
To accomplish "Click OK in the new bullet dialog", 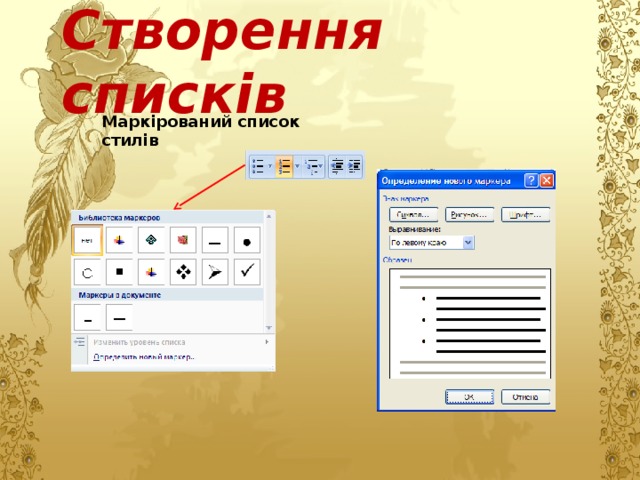I will pyautogui.click(x=469, y=397).
